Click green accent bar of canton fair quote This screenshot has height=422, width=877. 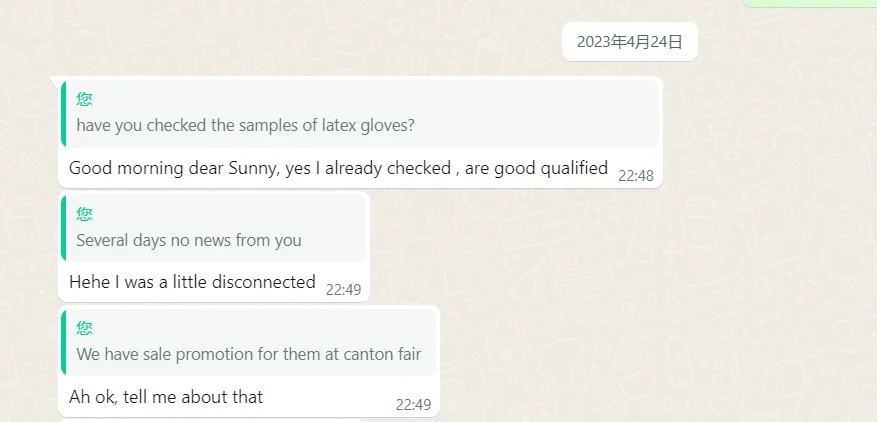pyautogui.click(x=64, y=342)
